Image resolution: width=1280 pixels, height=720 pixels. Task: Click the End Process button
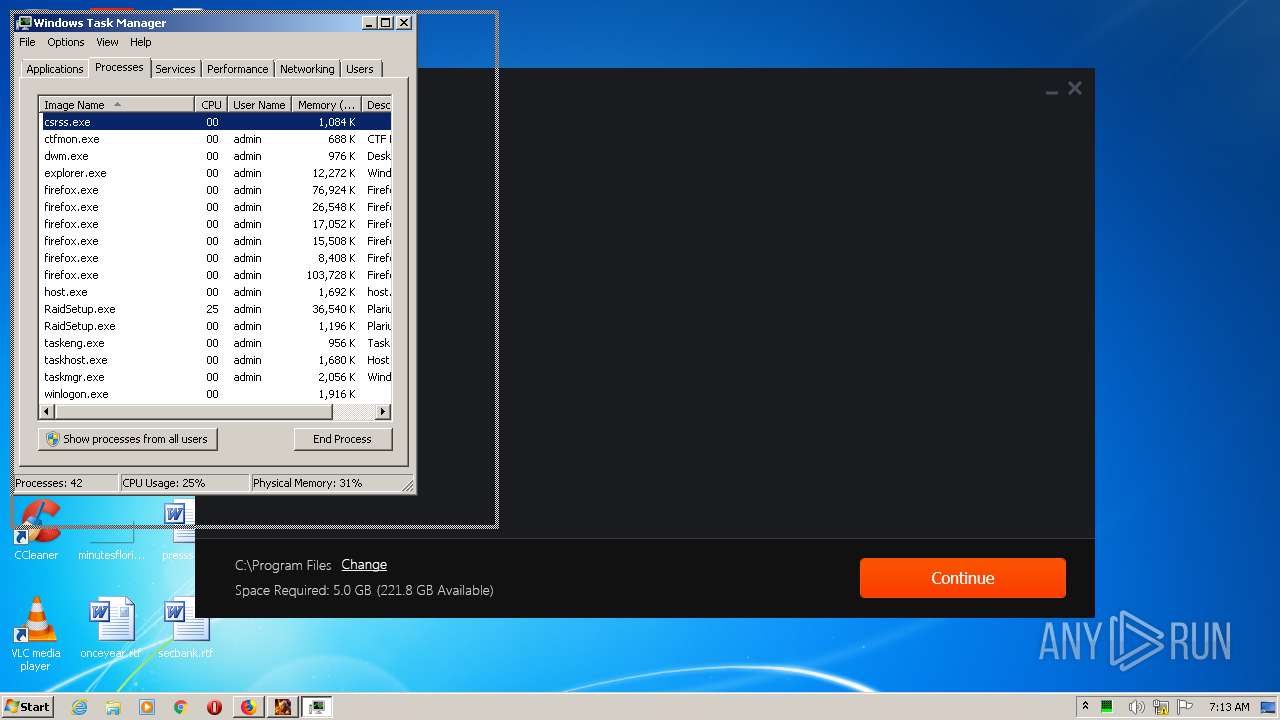click(342, 439)
